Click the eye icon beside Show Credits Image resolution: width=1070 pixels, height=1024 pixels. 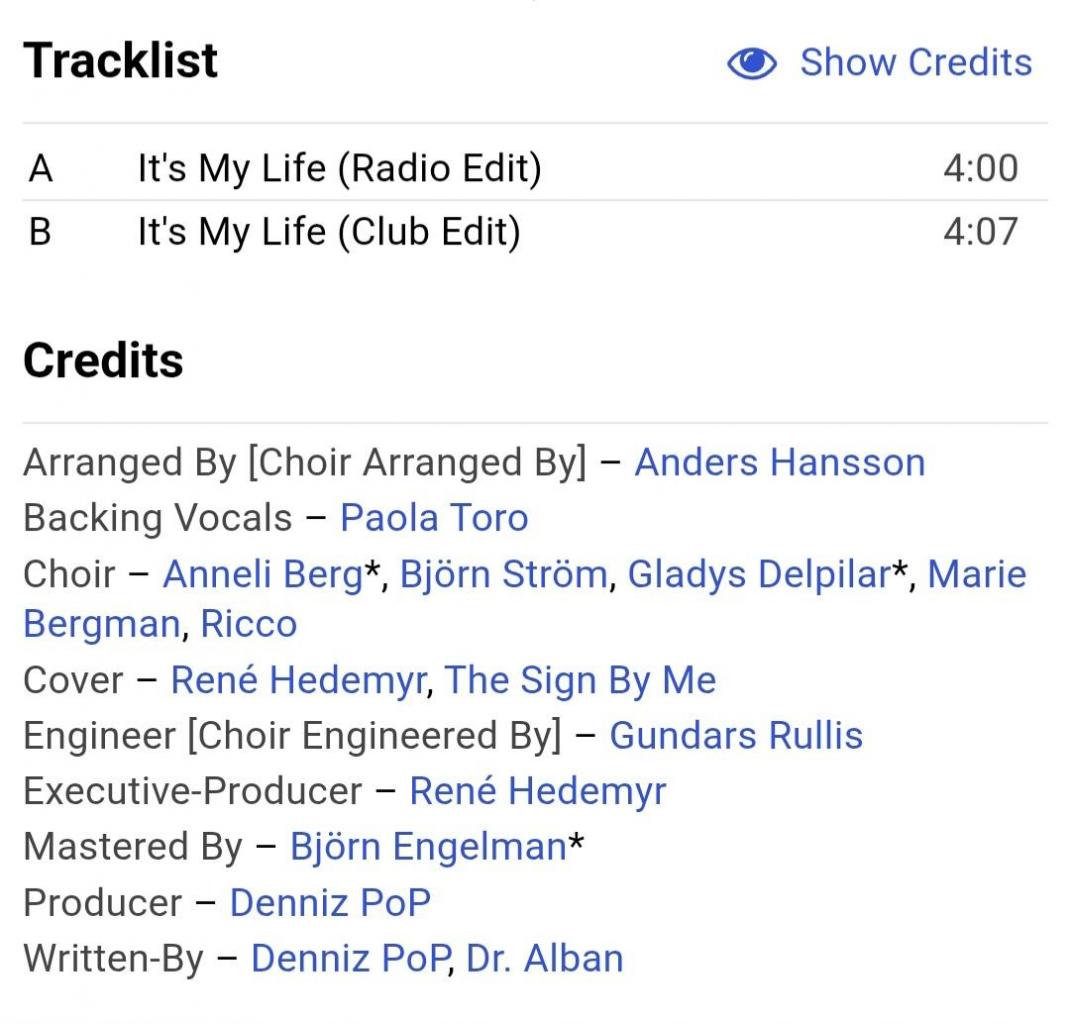click(x=752, y=64)
